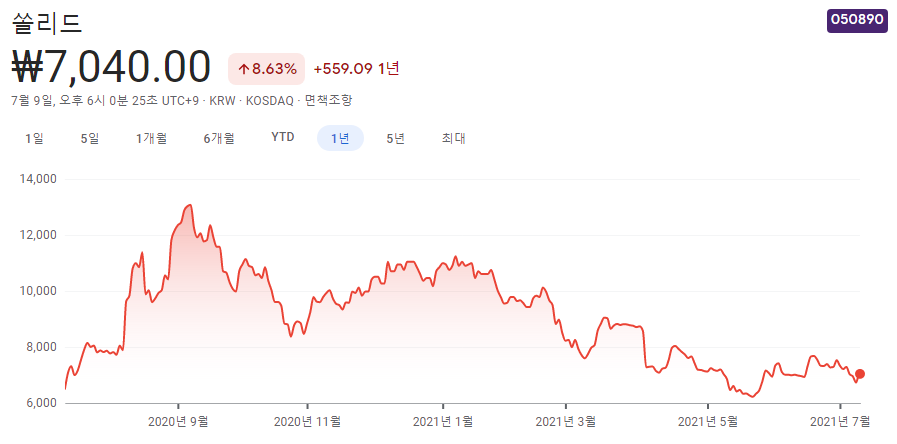This screenshot has width=897, height=444.
Task: Click the 2021년 5월 axis label
Action: [708, 422]
